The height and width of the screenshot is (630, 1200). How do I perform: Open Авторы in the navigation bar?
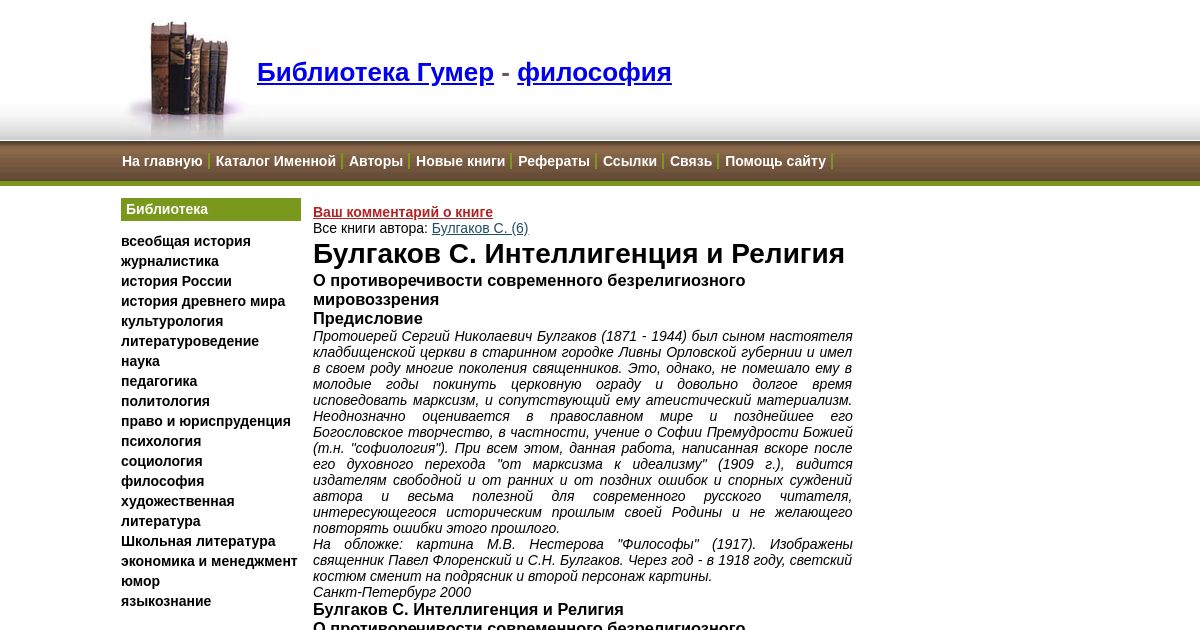376,161
